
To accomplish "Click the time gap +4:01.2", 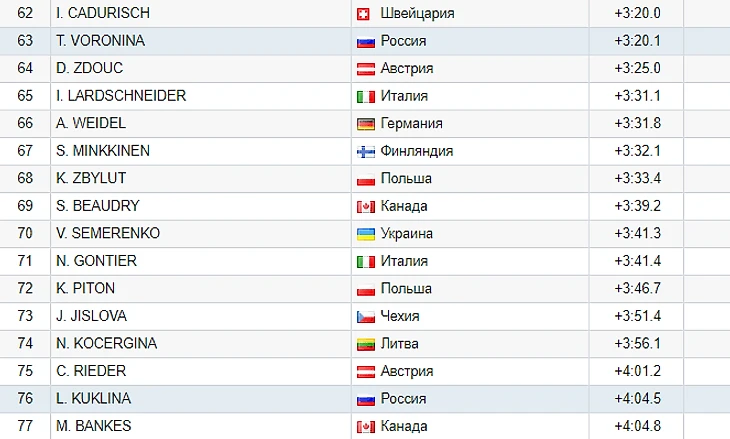I will [637, 371].
